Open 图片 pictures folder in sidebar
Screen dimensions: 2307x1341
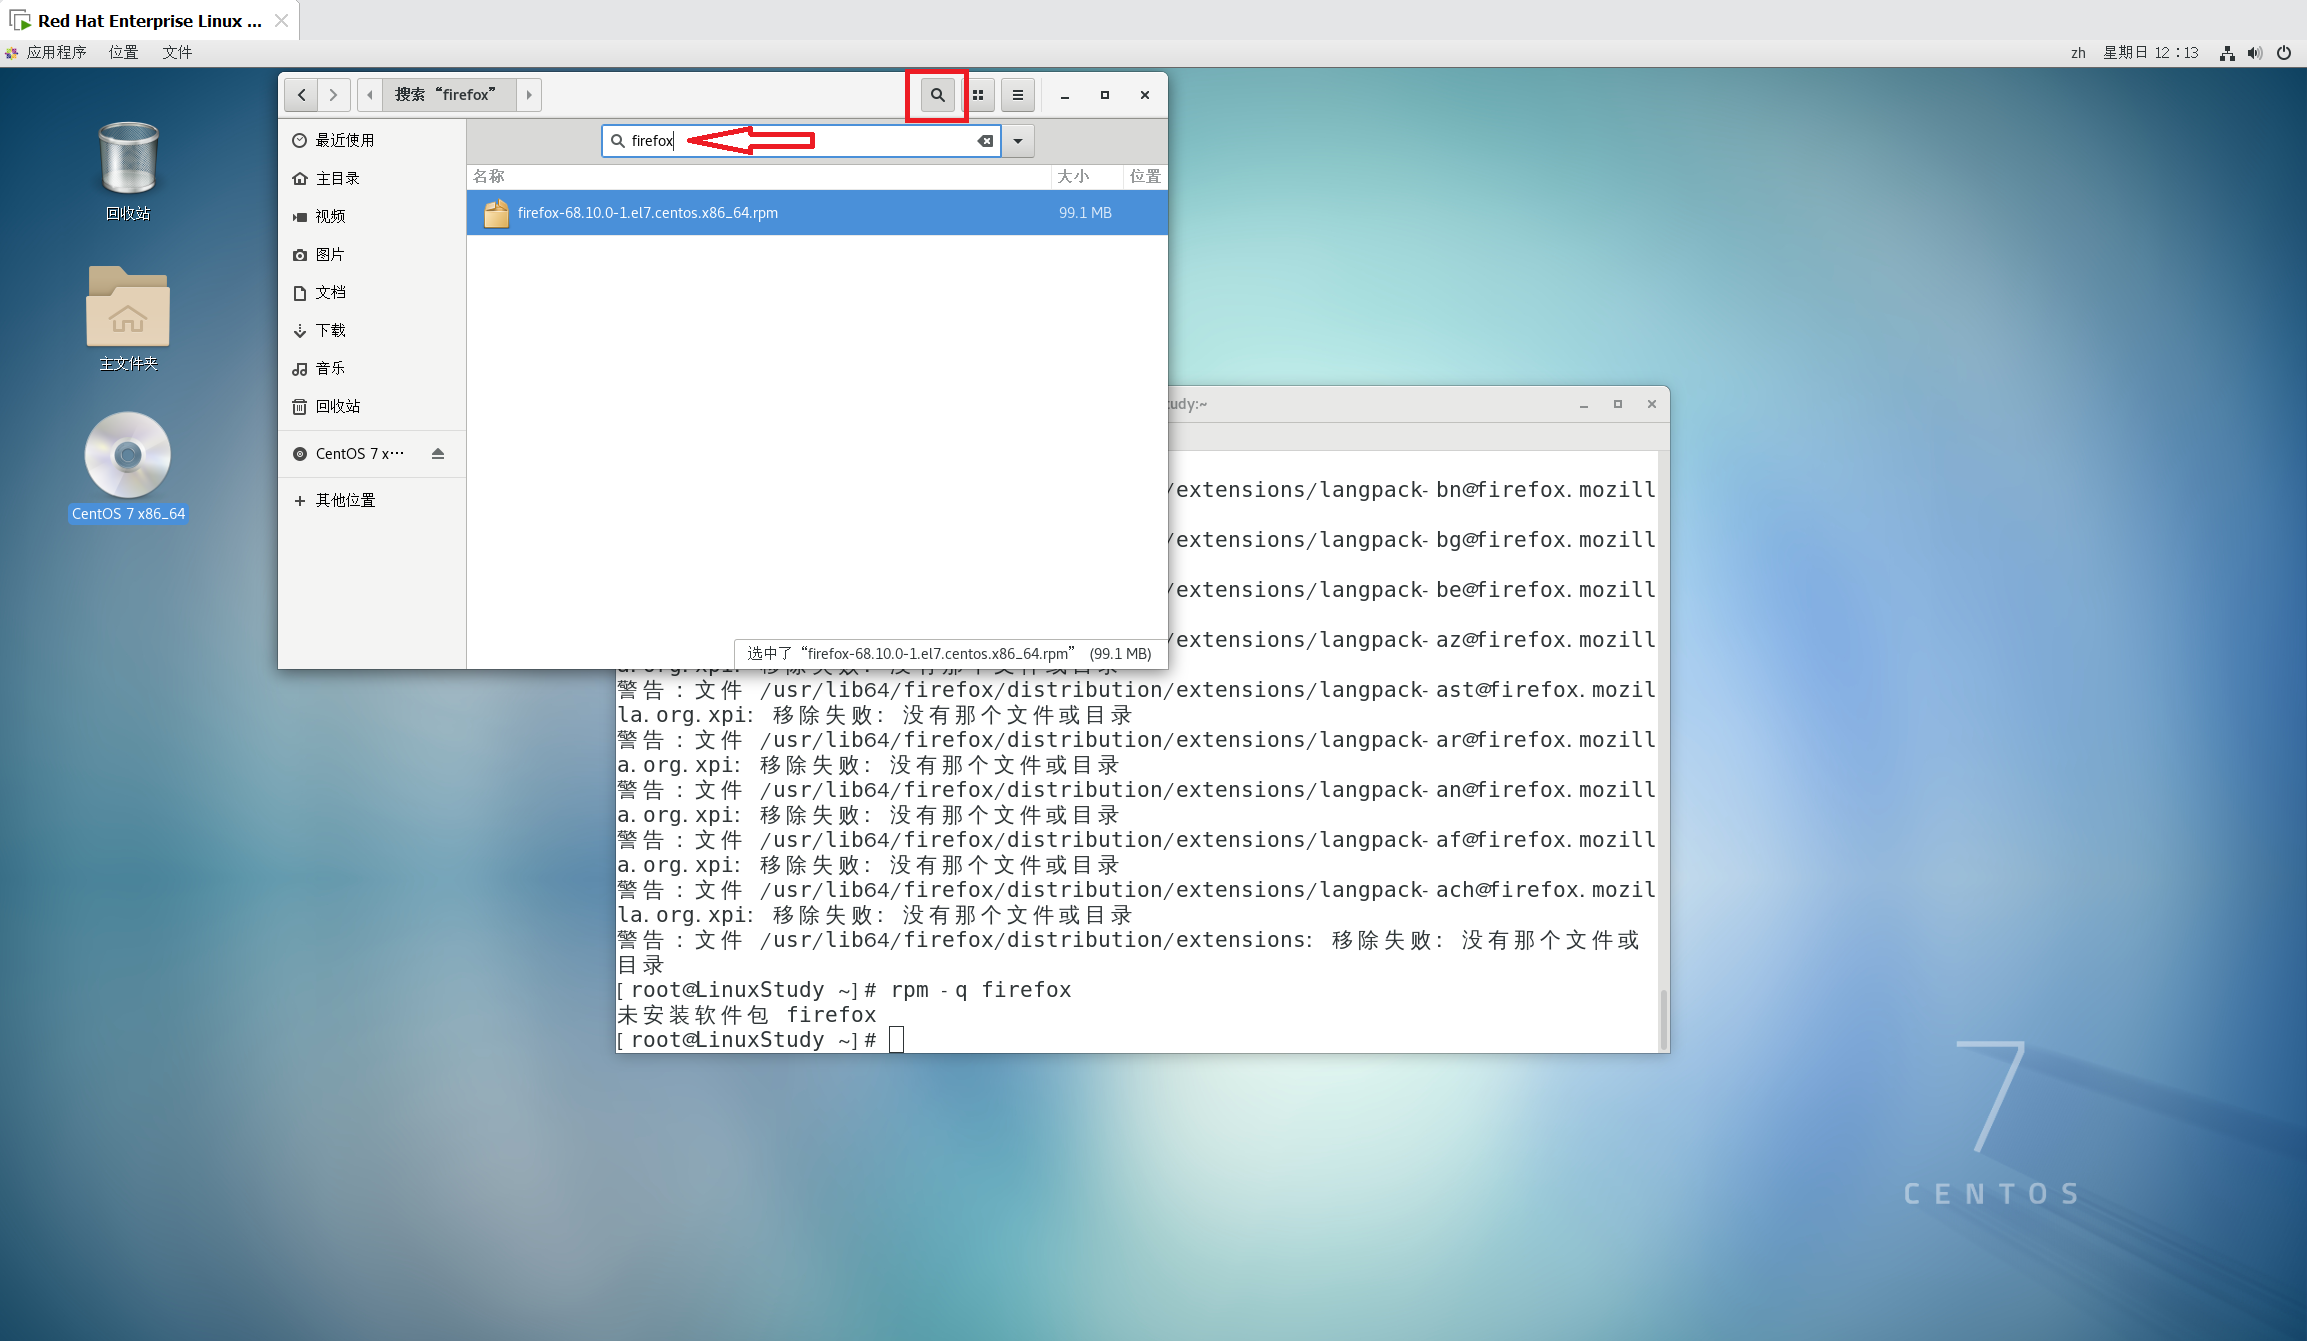[372, 255]
